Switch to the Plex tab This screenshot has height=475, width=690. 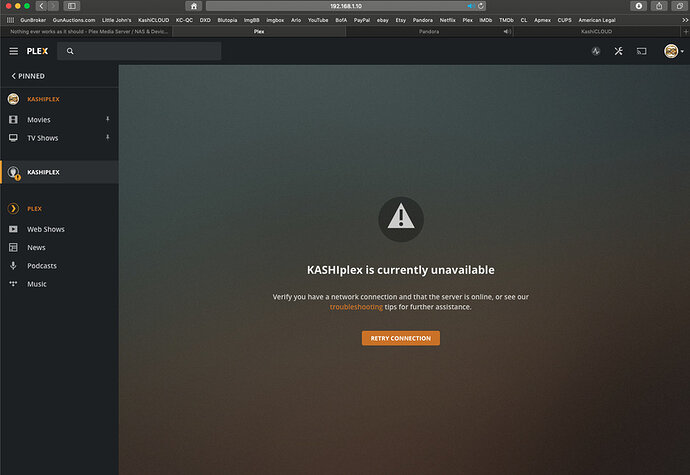[259, 31]
